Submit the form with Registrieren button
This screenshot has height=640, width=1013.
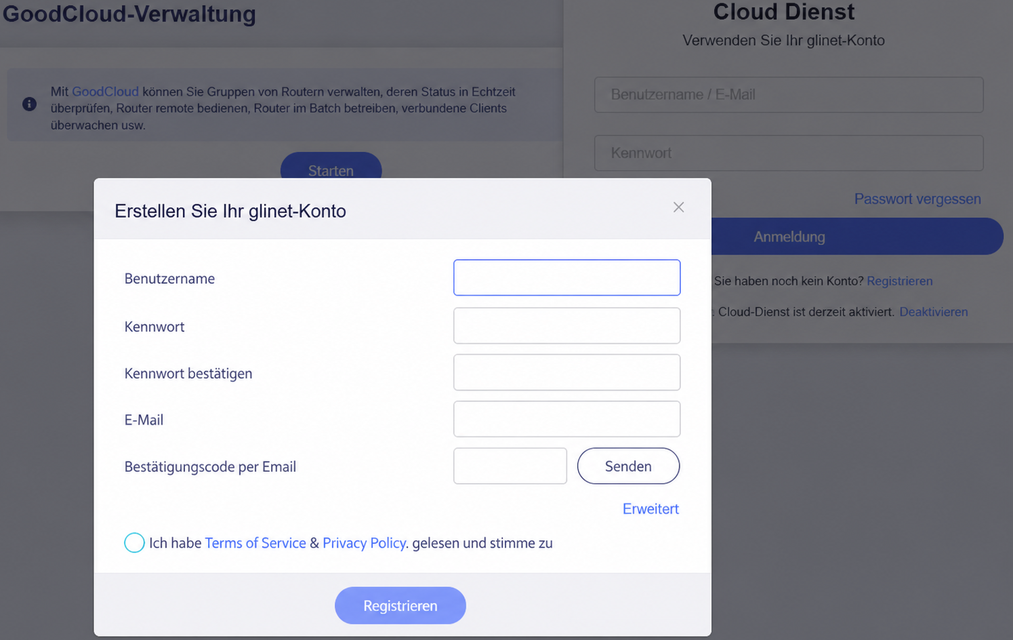400,605
